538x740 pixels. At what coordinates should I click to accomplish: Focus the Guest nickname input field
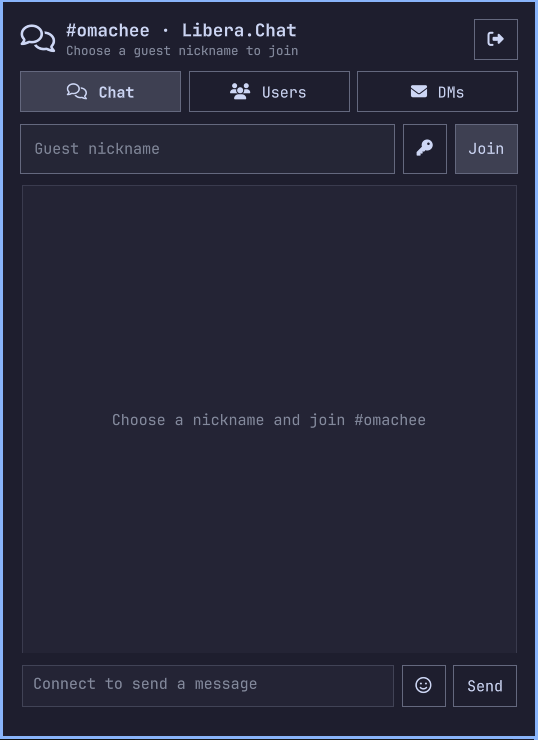(208, 149)
